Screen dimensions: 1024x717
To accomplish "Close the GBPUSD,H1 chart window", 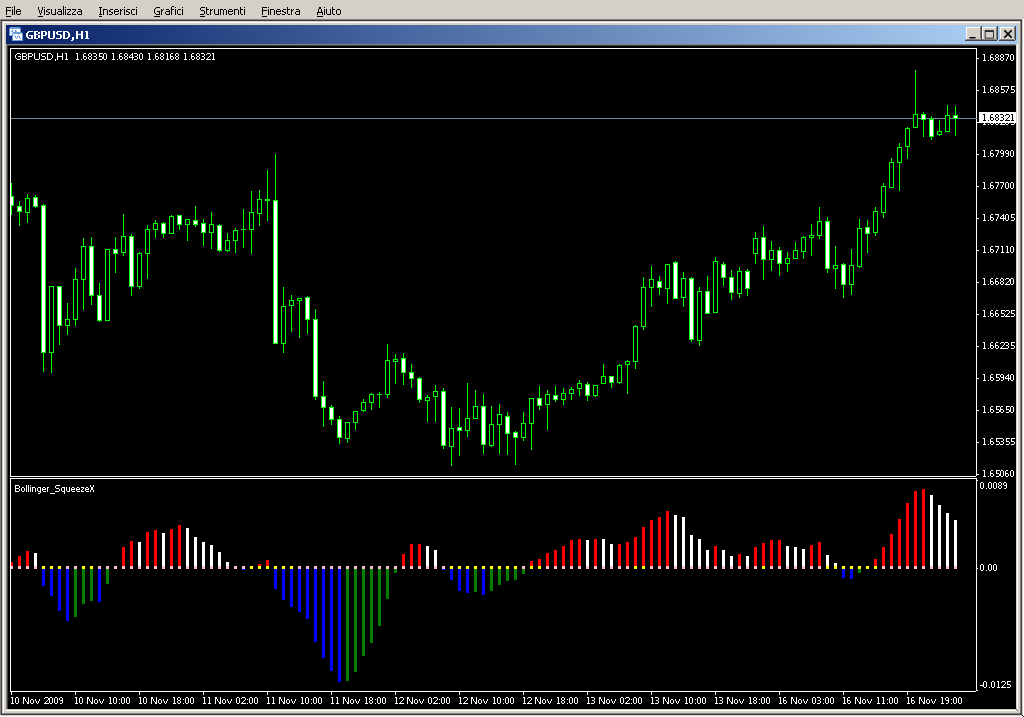I will coord(1008,34).
